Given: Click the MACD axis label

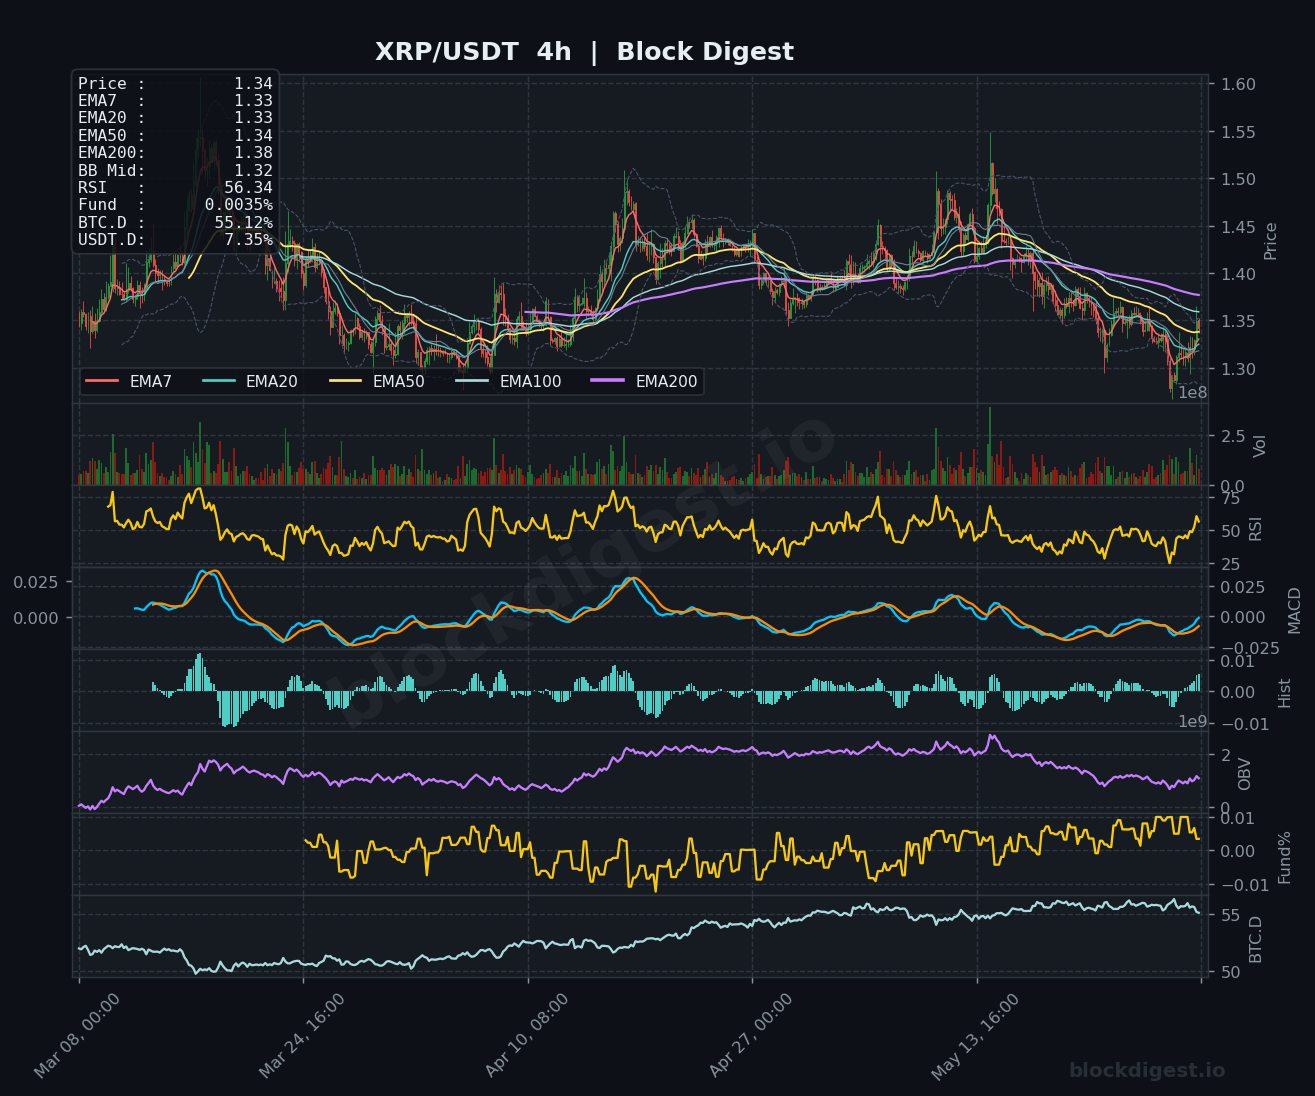Looking at the screenshot, I should click(1295, 610).
